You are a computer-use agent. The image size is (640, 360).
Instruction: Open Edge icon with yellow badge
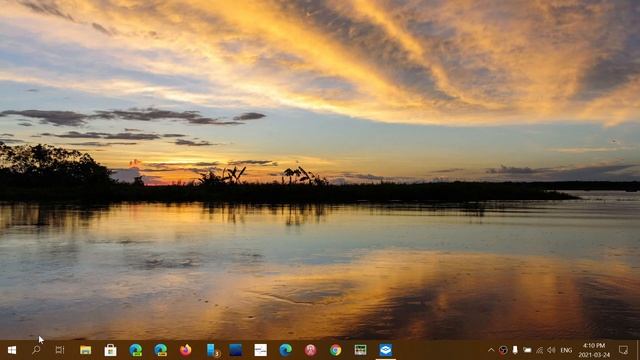point(160,350)
